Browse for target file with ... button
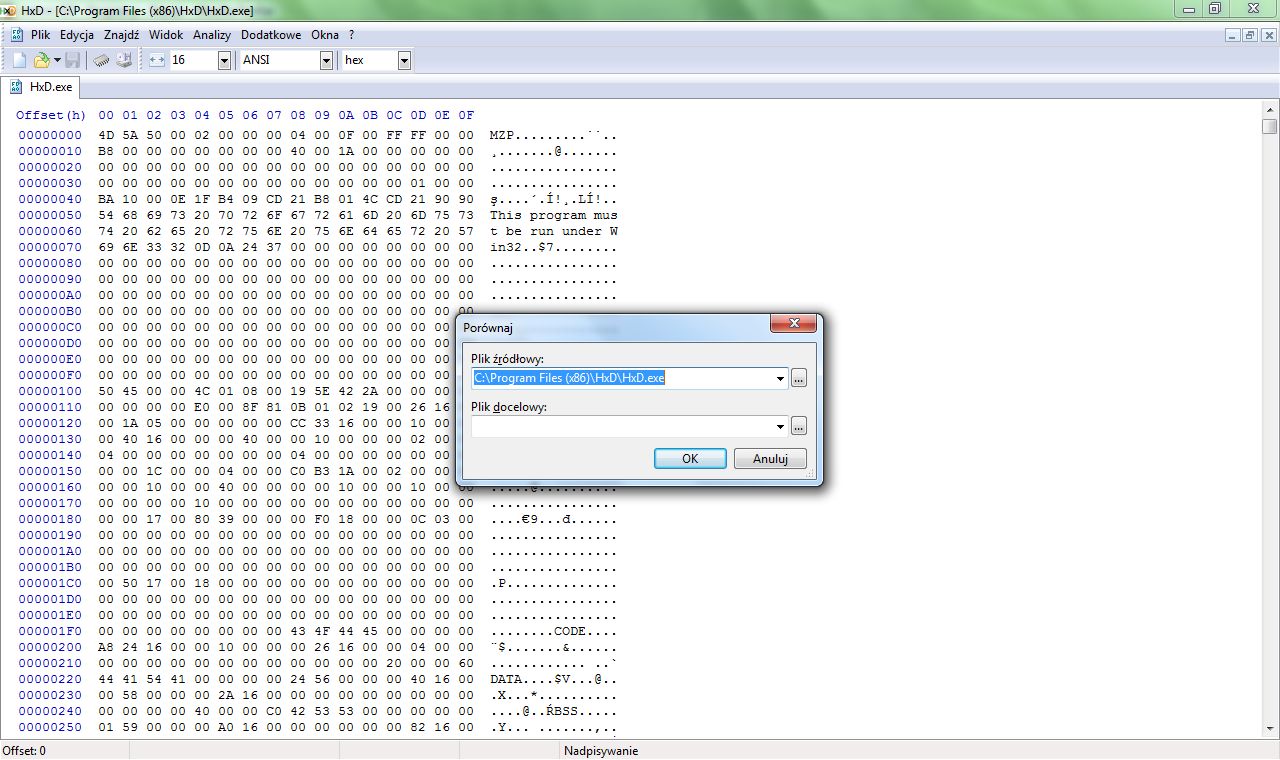Screen dimensions: 1280x760 (798, 426)
